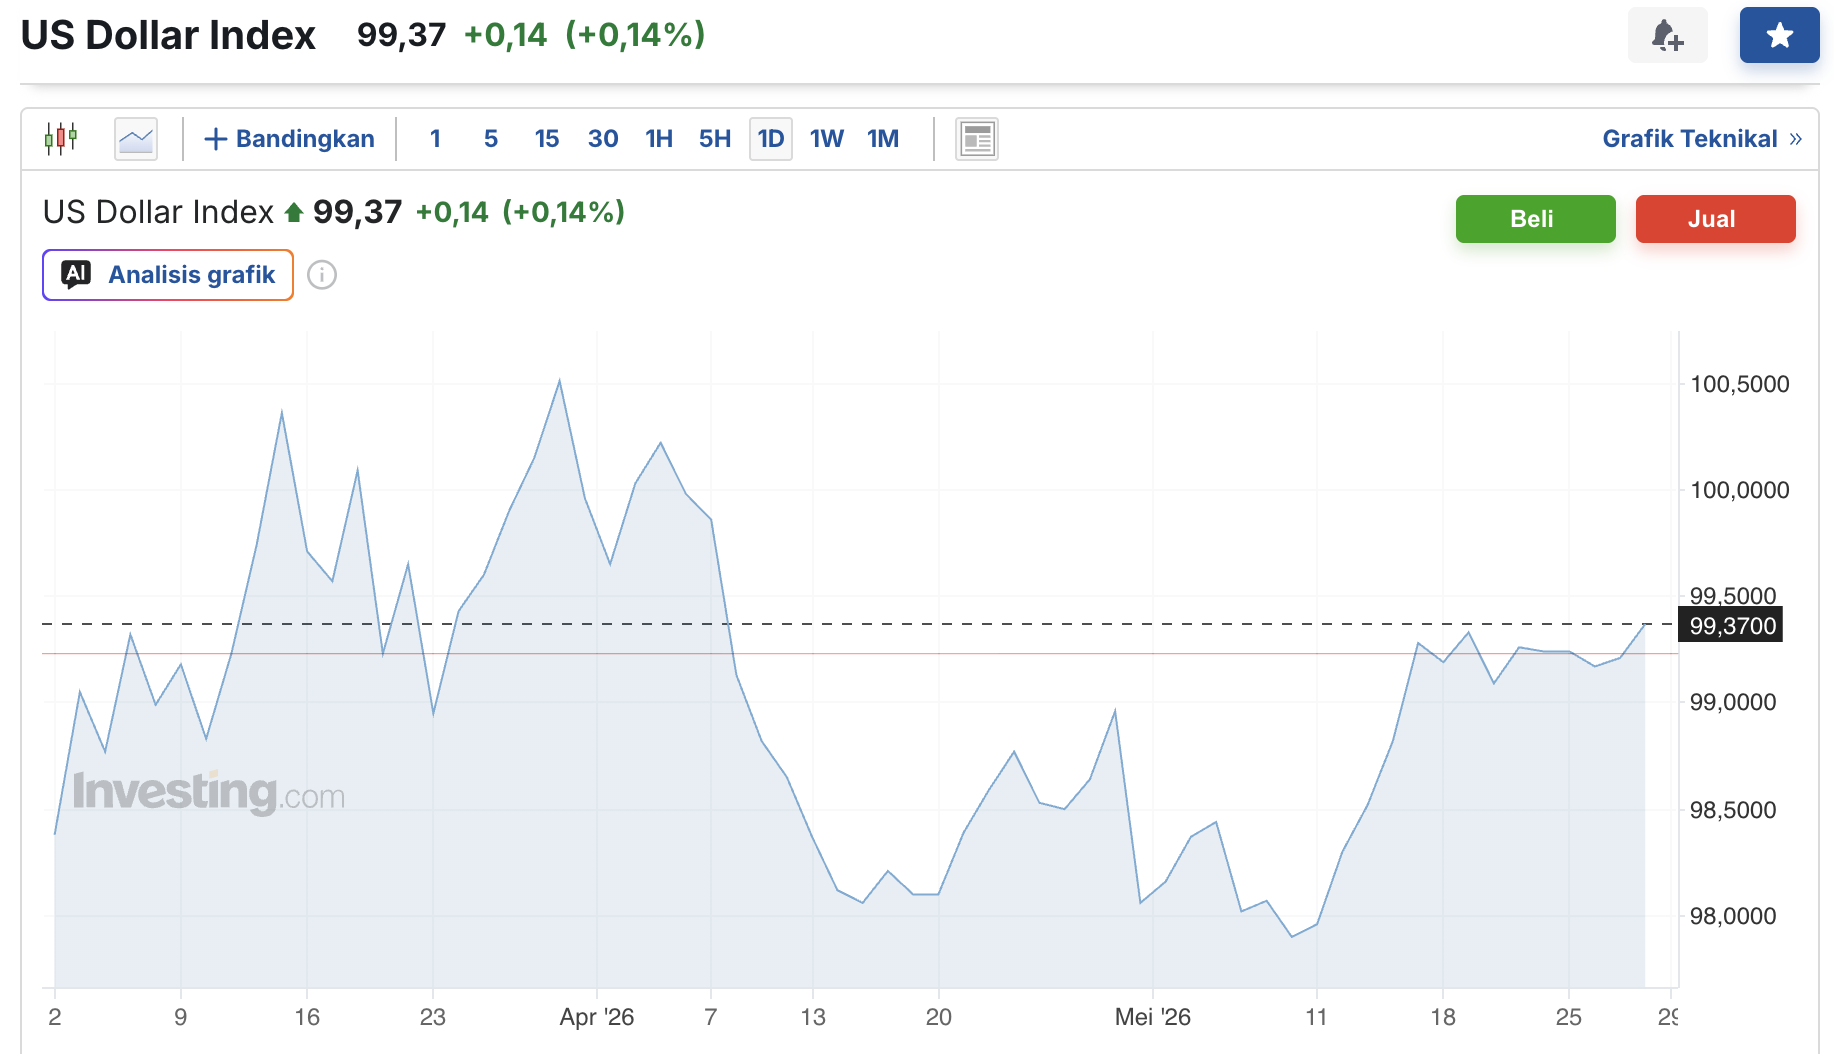Open the Bandingkan compare option
This screenshot has width=1834, height=1054.
289,138
